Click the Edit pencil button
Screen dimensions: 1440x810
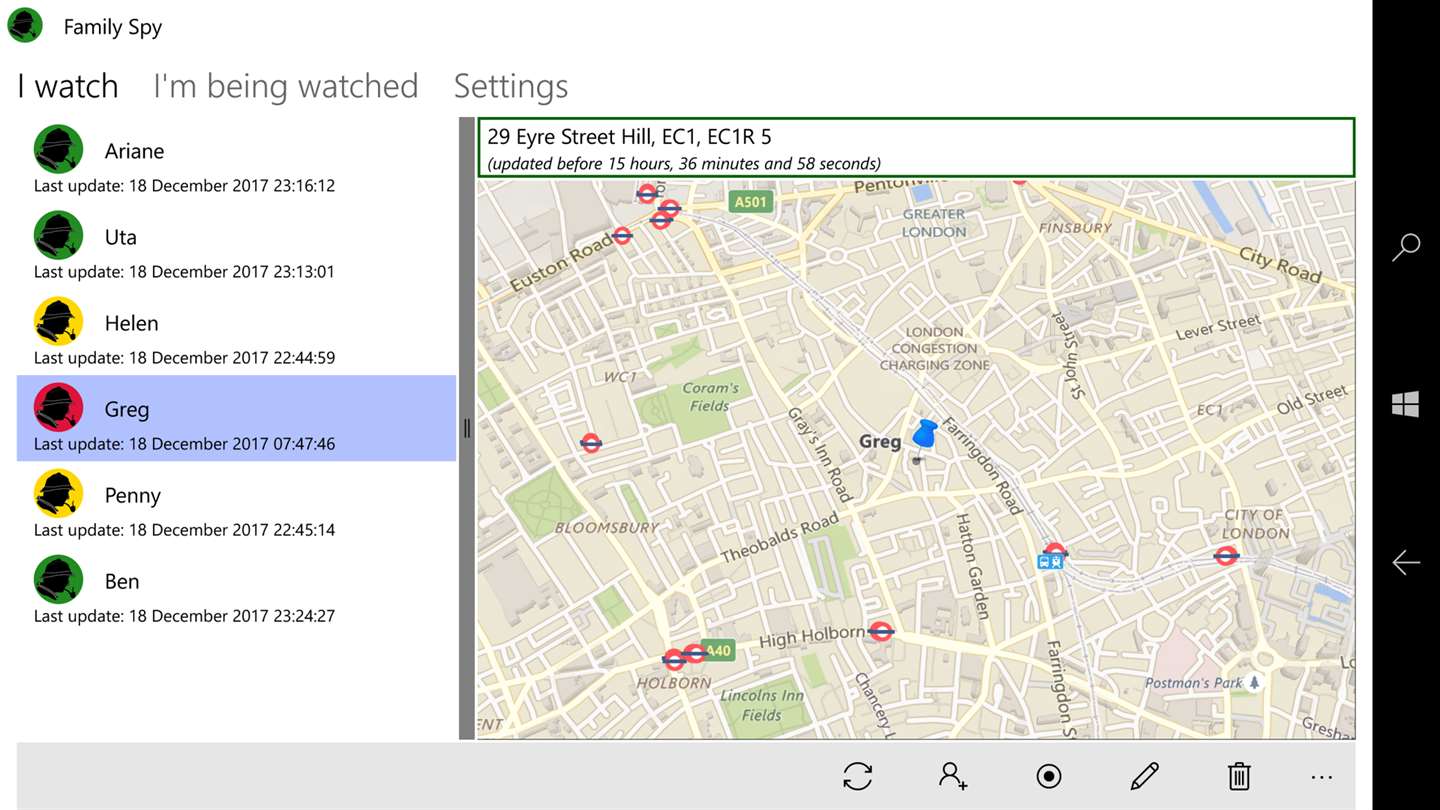pyautogui.click(x=1144, y=776)
